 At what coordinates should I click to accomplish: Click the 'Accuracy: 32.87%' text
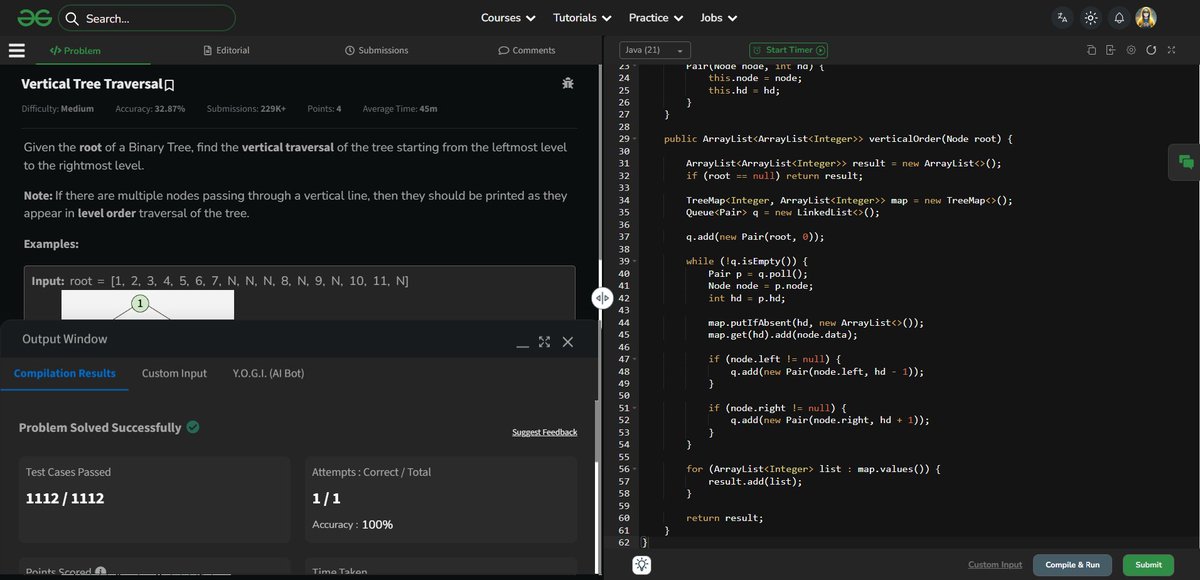(151, 108)
